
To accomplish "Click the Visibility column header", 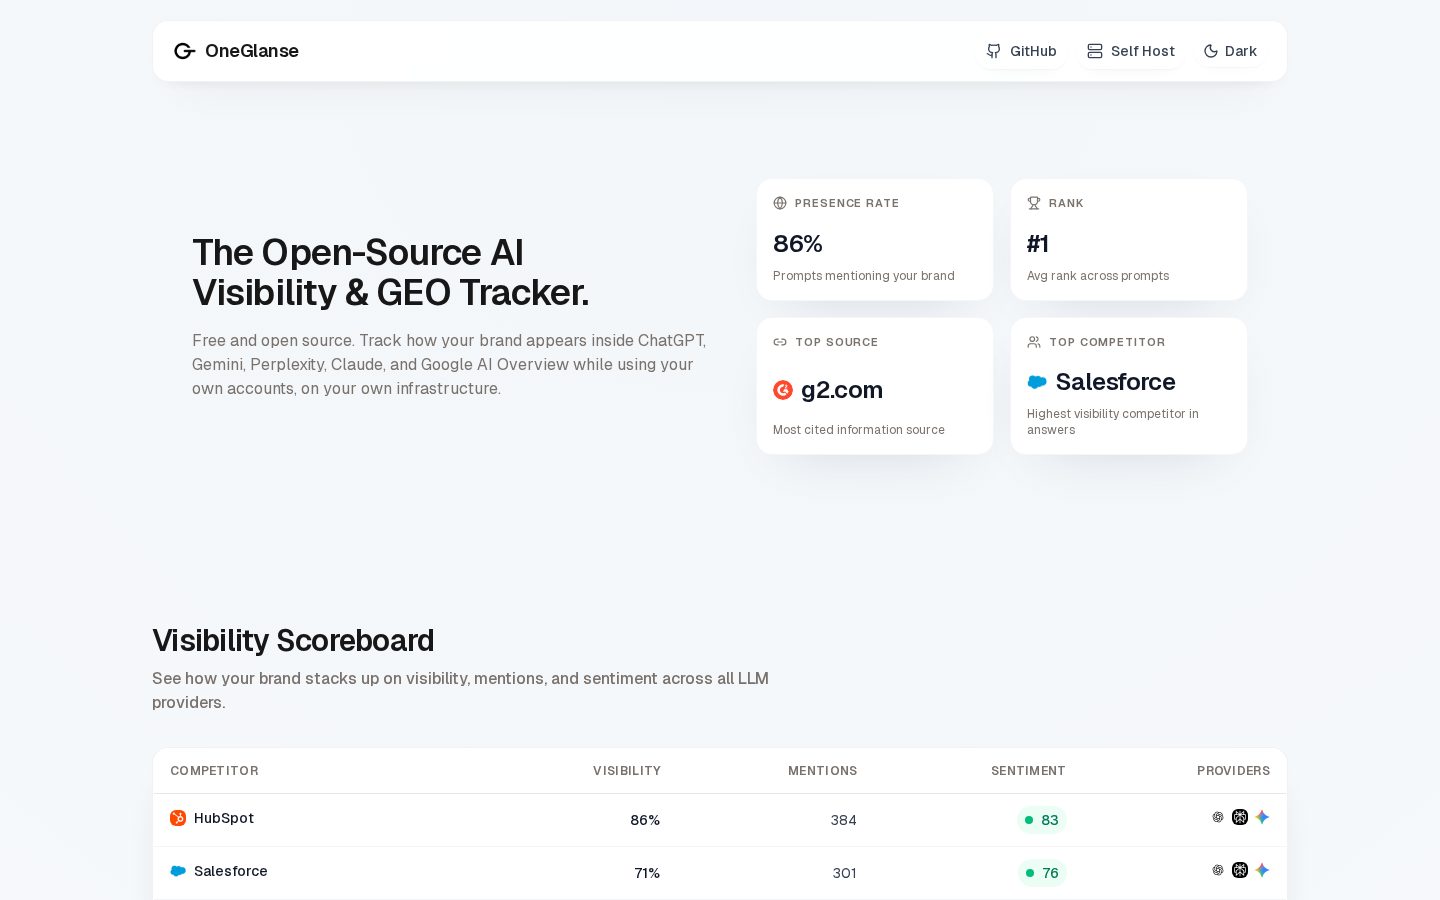I will tap(627, 771).
